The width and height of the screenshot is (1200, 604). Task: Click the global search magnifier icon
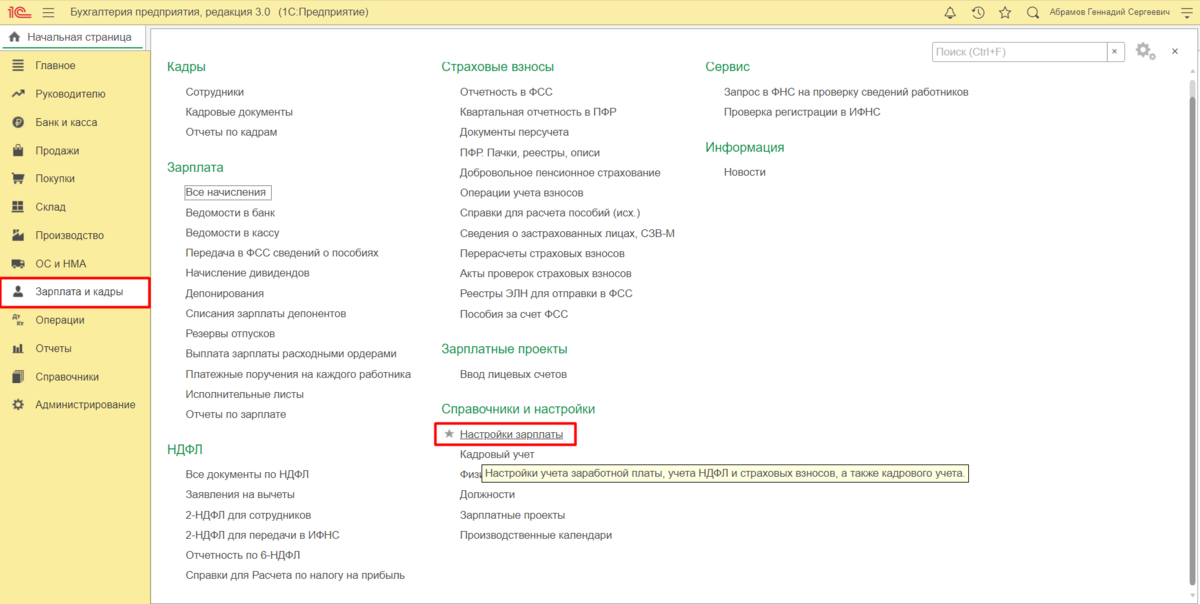pyautogui.click(x=1033, y=13)
